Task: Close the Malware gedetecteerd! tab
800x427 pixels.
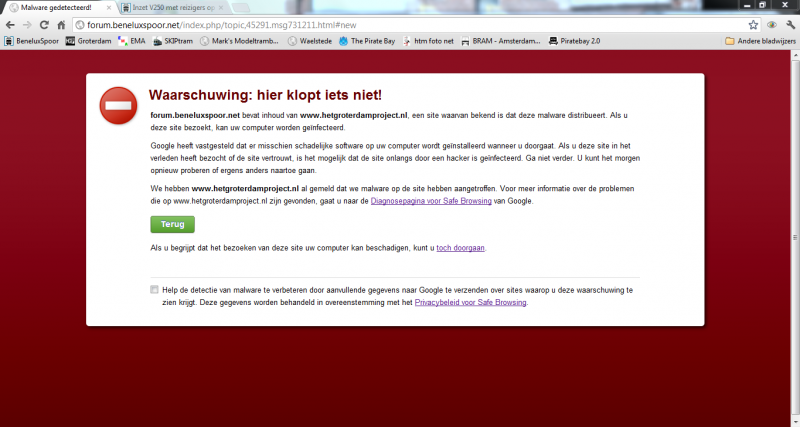Action: click(109, 8)
